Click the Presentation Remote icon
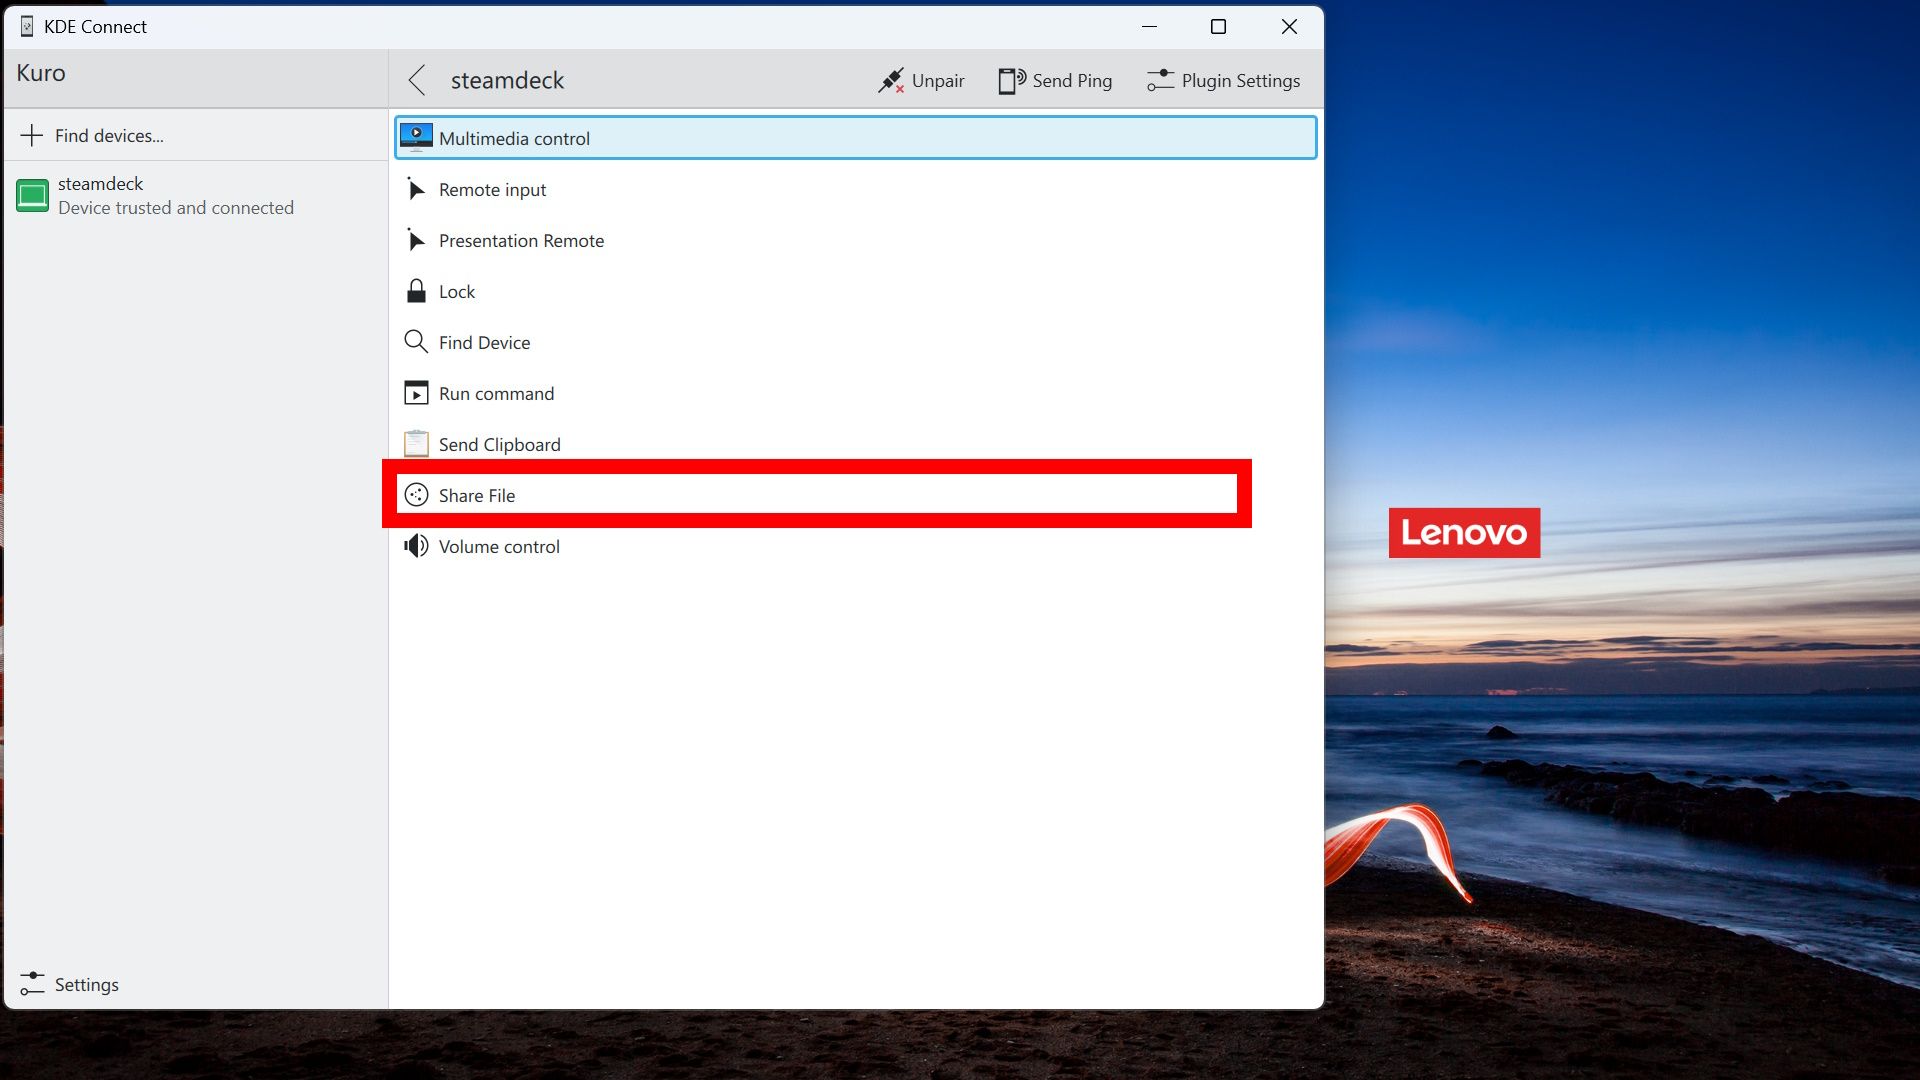This screenshot has height=1080, width=1920. 417,240
